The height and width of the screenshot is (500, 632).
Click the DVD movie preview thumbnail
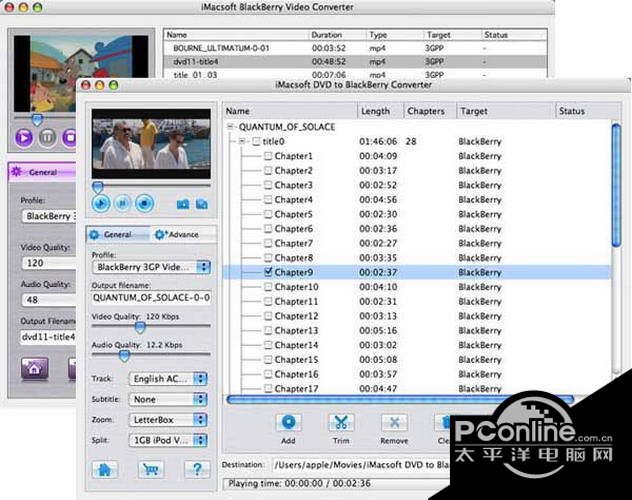(x=151, y=143)
